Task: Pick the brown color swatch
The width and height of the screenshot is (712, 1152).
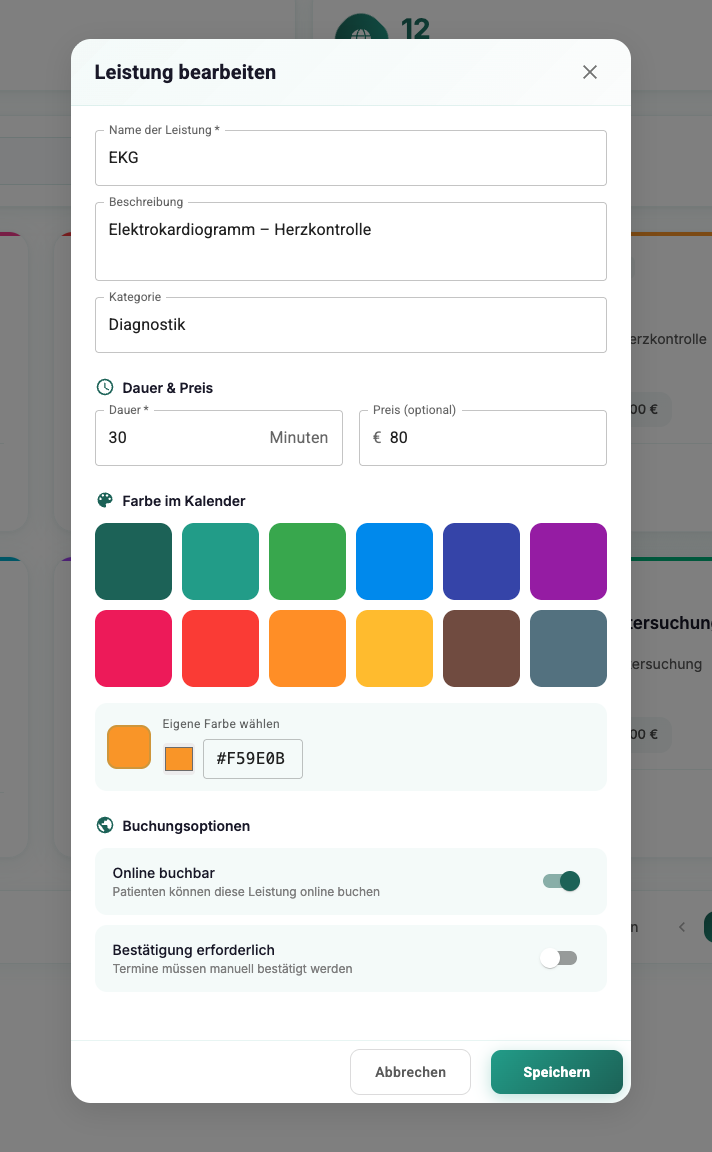Action: pos(481,648)
